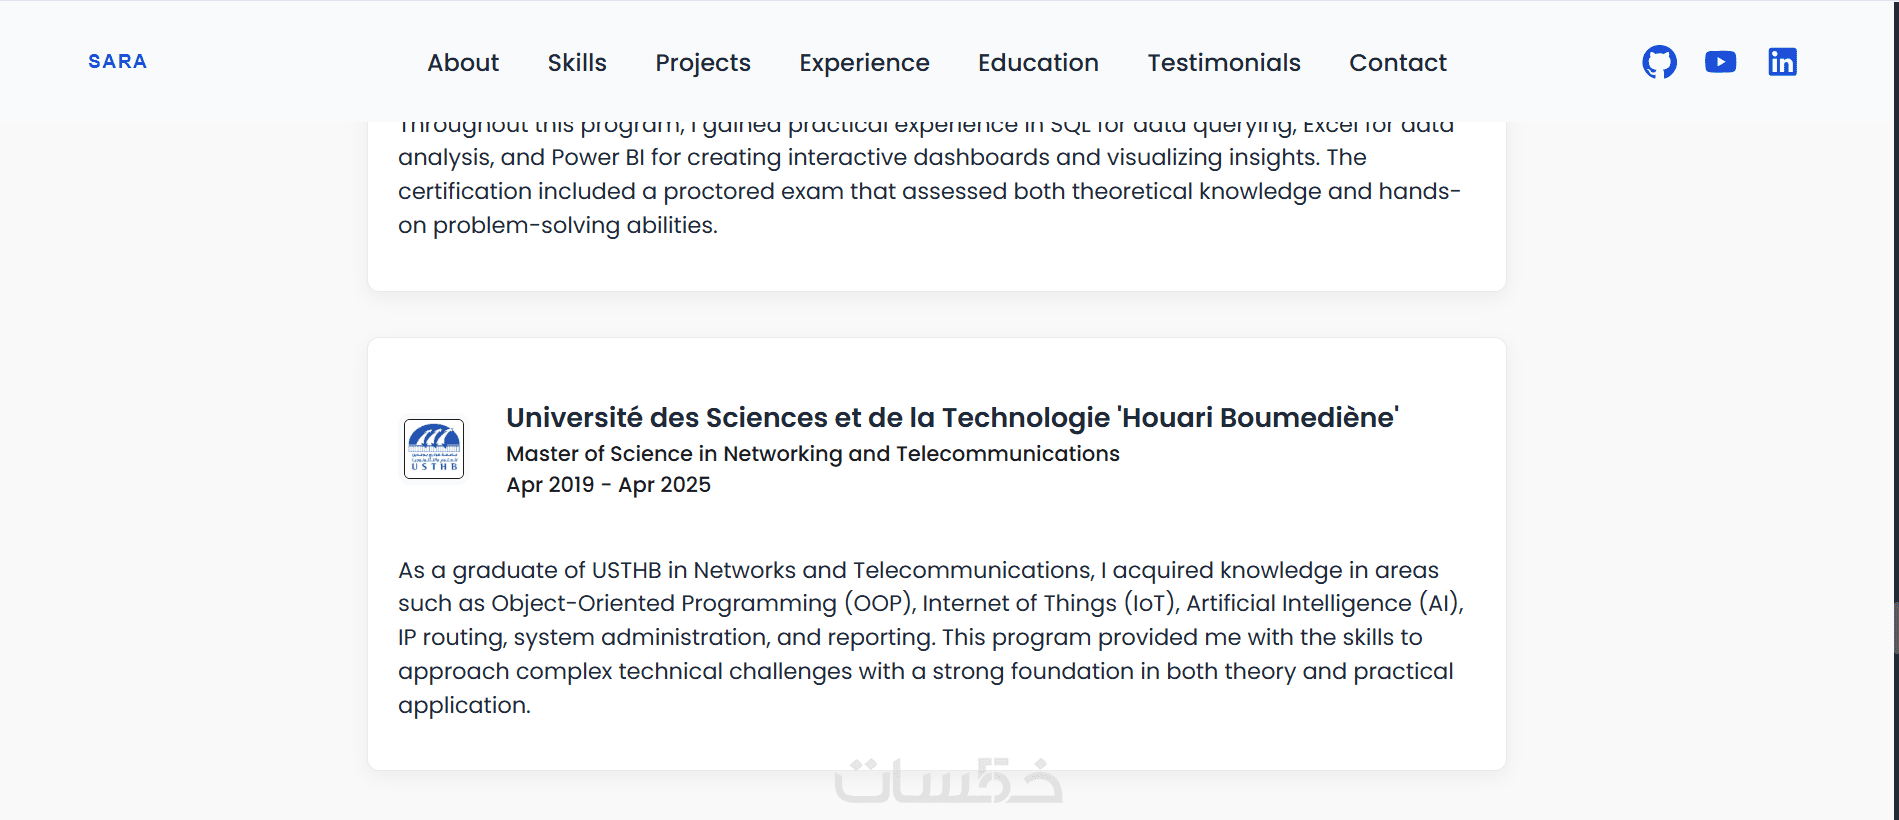1899x820 pixels.
Task: Click the USTHB university logo
Action: click(x=434, y=449)
